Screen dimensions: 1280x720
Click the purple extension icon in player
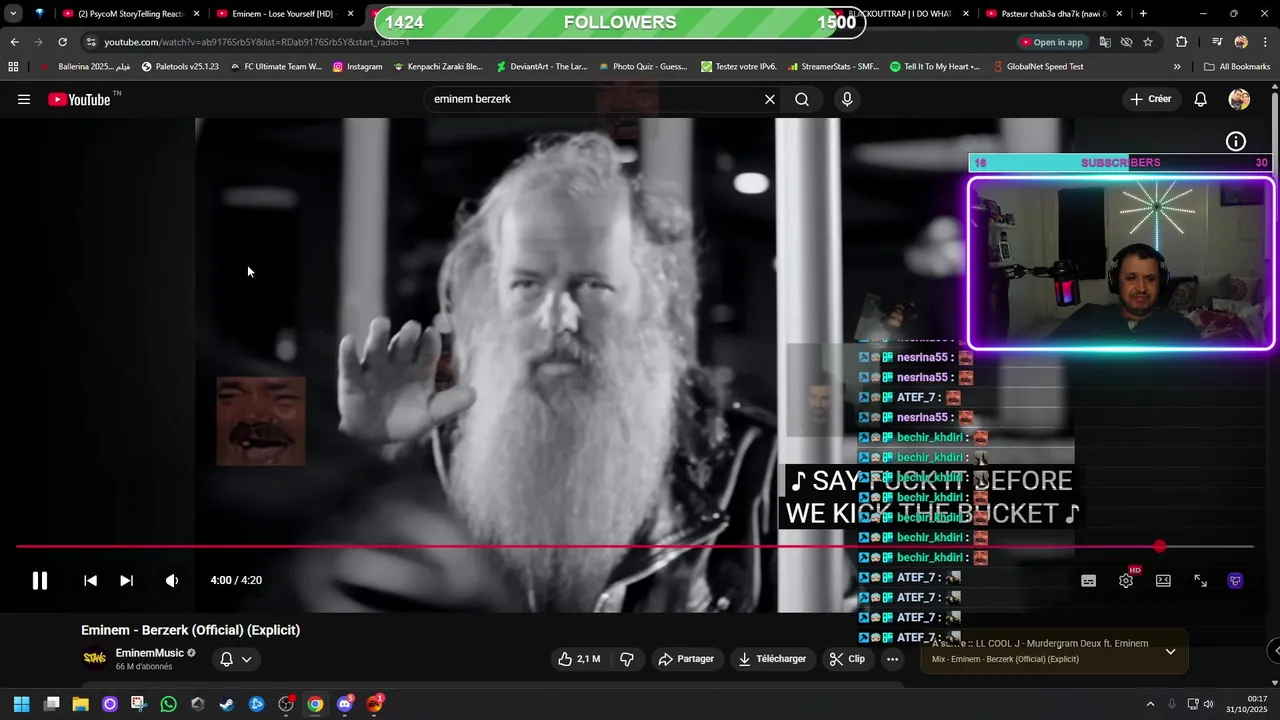click(1236, 581)
